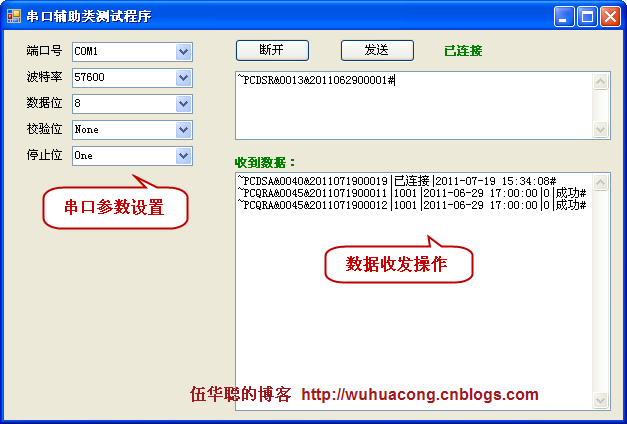
Task: Open the 停止位 One dropdown
Action: coord(183,155)
